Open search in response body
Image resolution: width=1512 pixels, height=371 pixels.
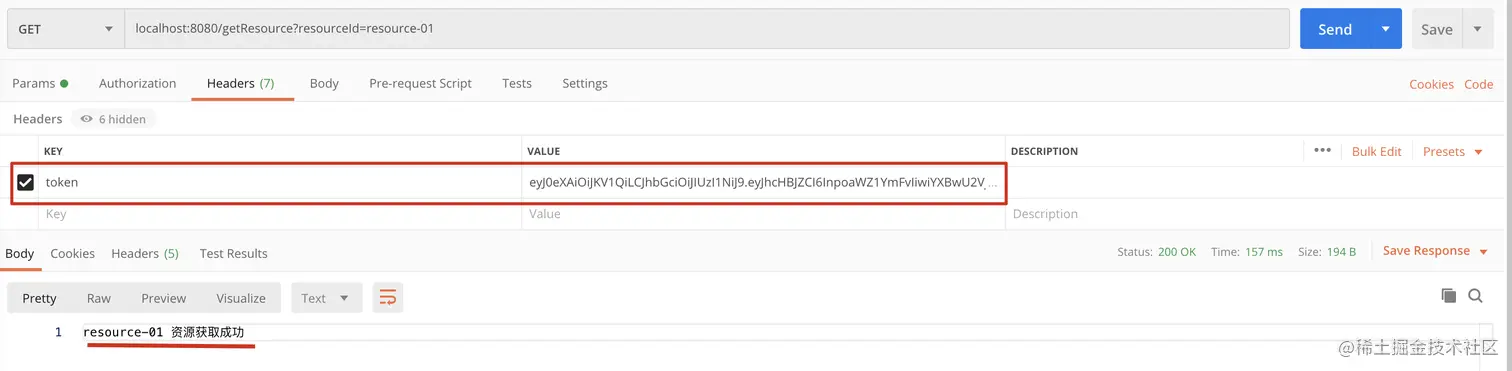coord(1475,296)
